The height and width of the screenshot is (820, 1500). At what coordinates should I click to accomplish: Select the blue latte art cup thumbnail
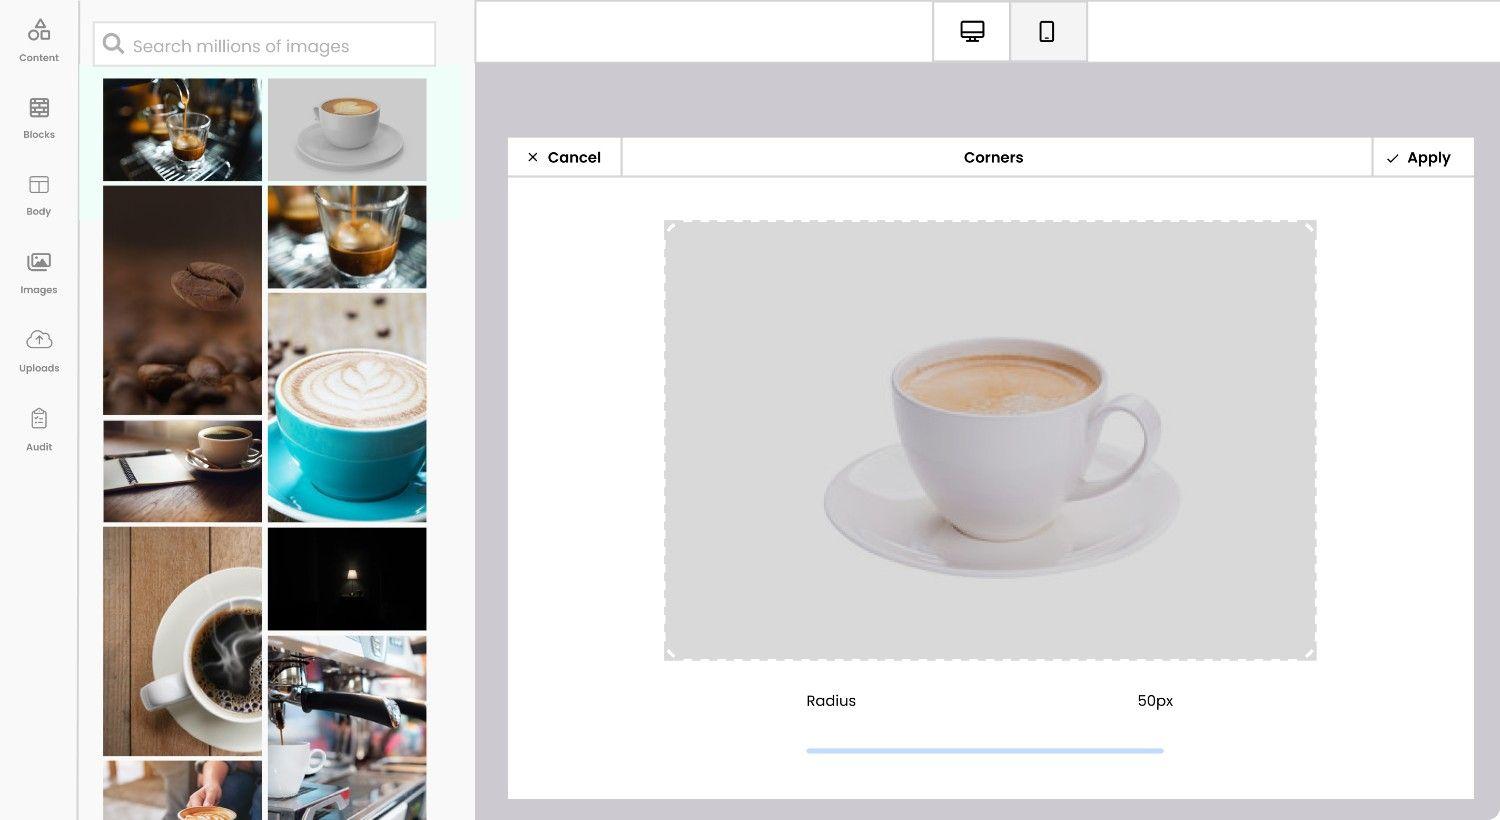click(x=347, y=407)
